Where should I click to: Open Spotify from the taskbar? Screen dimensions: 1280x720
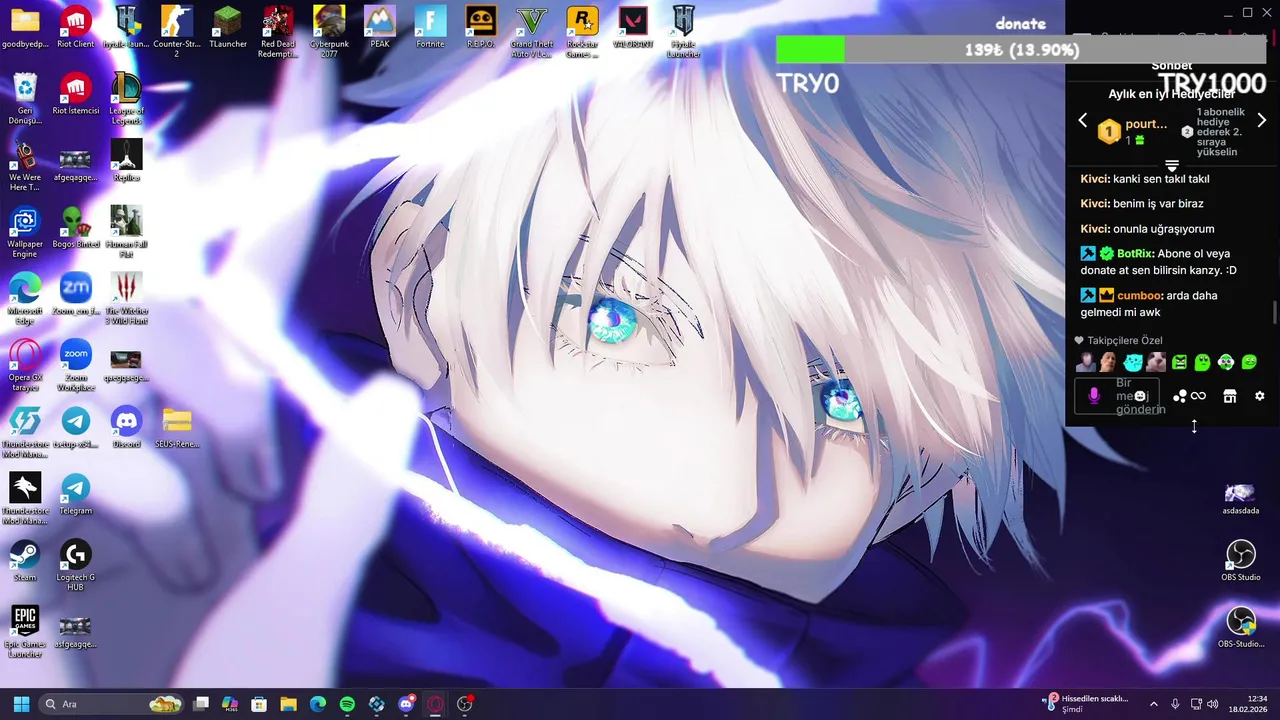click(347, 704)
